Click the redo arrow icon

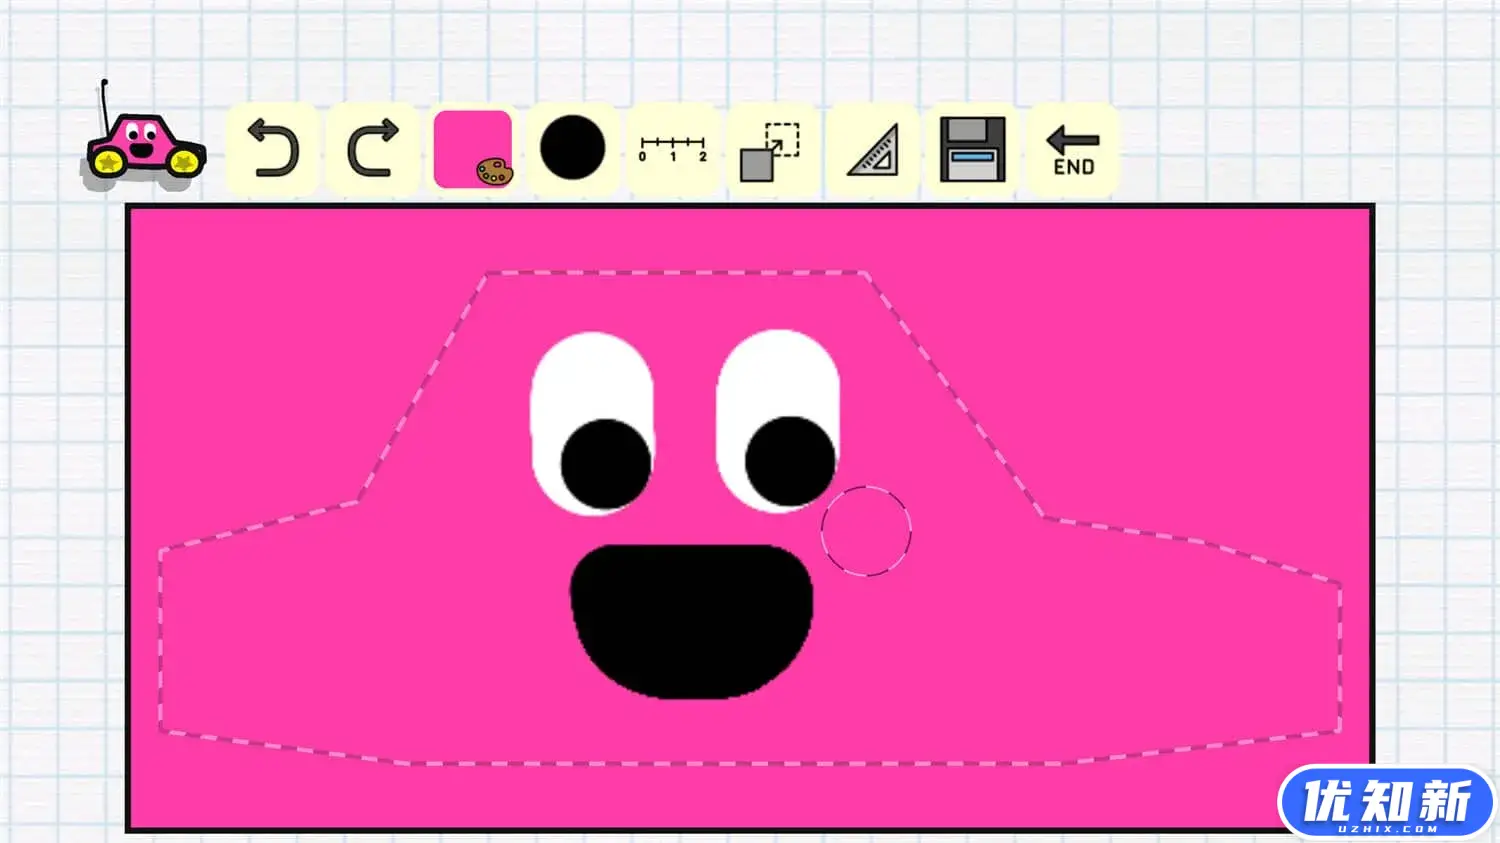(372, 148)
